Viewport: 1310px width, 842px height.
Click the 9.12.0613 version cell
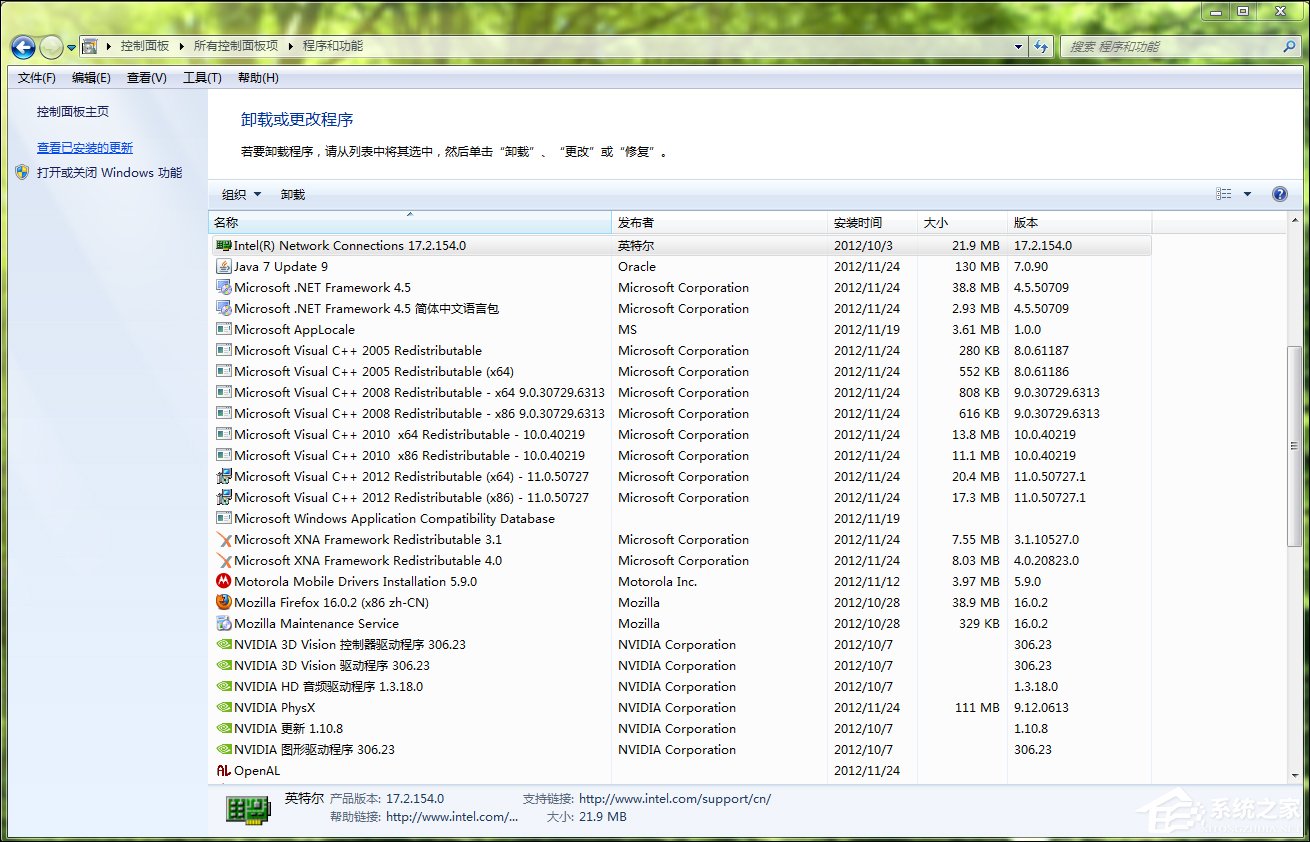point(1041,707)
